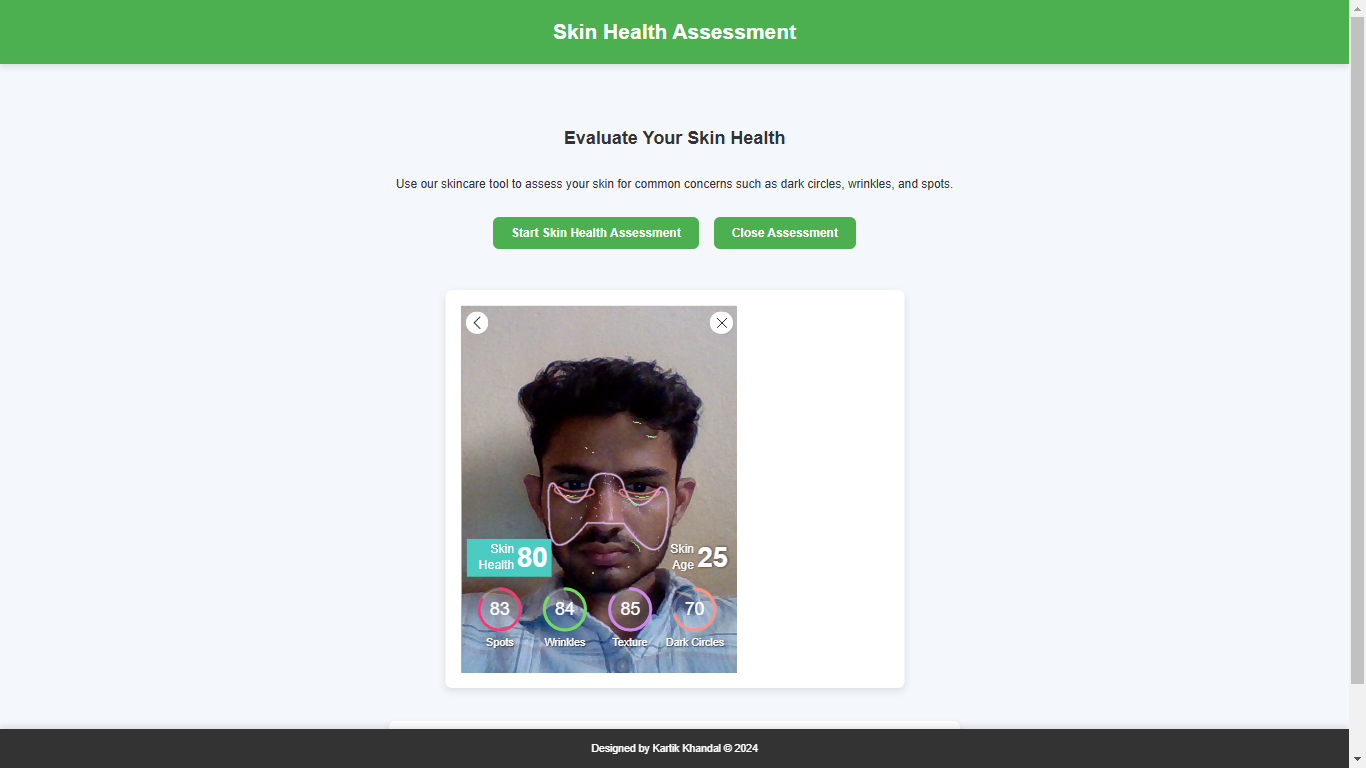Click the back arrow on the skin analysis image
Viewport: 1366px width, 768px height.
pyautogui.click(x=477, y=322)
